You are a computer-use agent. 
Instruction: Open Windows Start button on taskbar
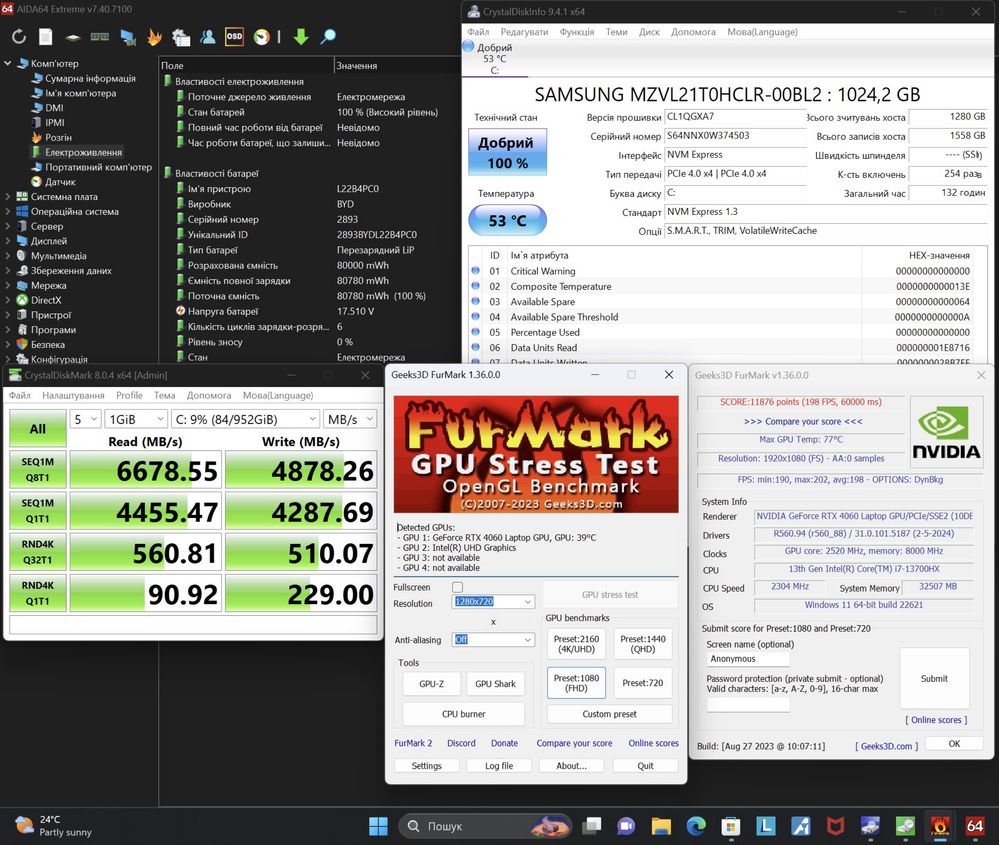pyautogui.click(x=378, y=826)
